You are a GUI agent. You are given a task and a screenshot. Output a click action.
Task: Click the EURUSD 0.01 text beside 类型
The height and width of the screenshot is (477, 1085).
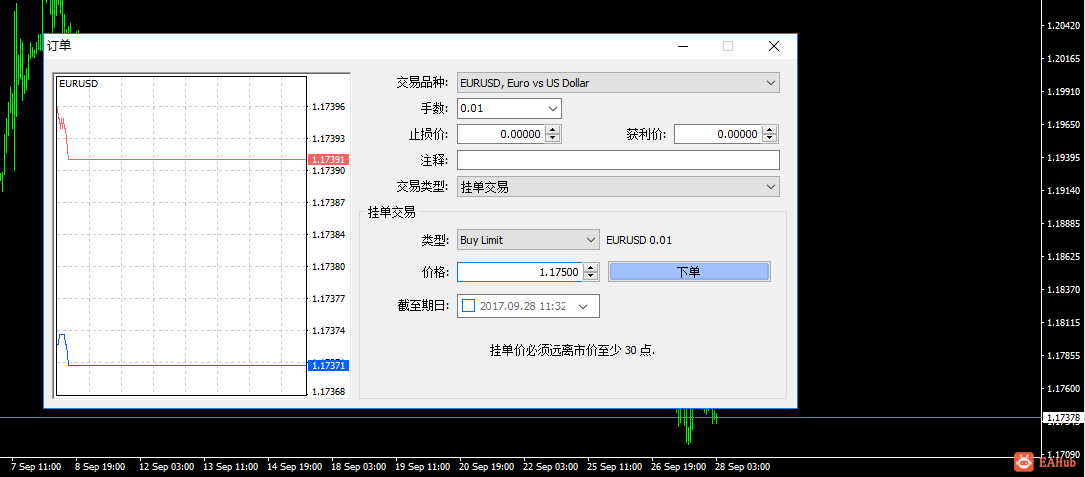coord(639,240)
